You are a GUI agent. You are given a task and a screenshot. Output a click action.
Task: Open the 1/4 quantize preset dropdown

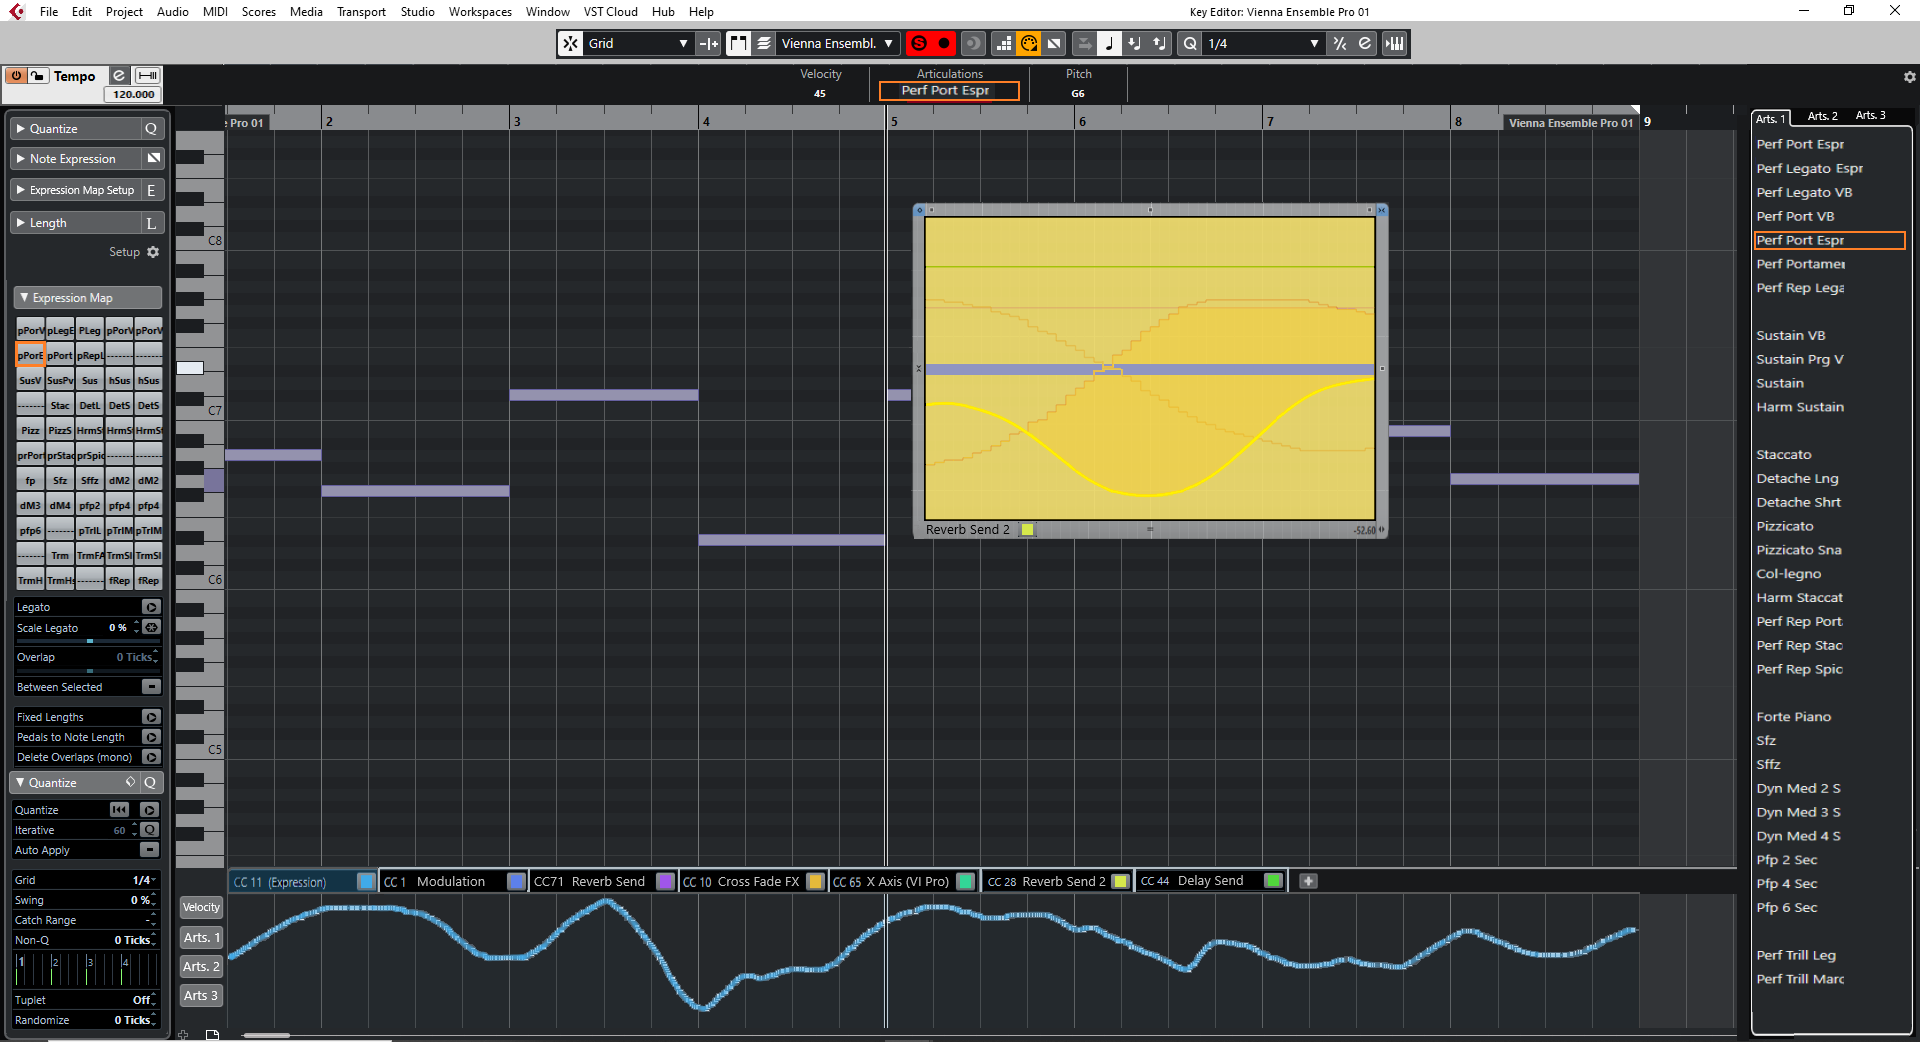[x=1265, y=43]
